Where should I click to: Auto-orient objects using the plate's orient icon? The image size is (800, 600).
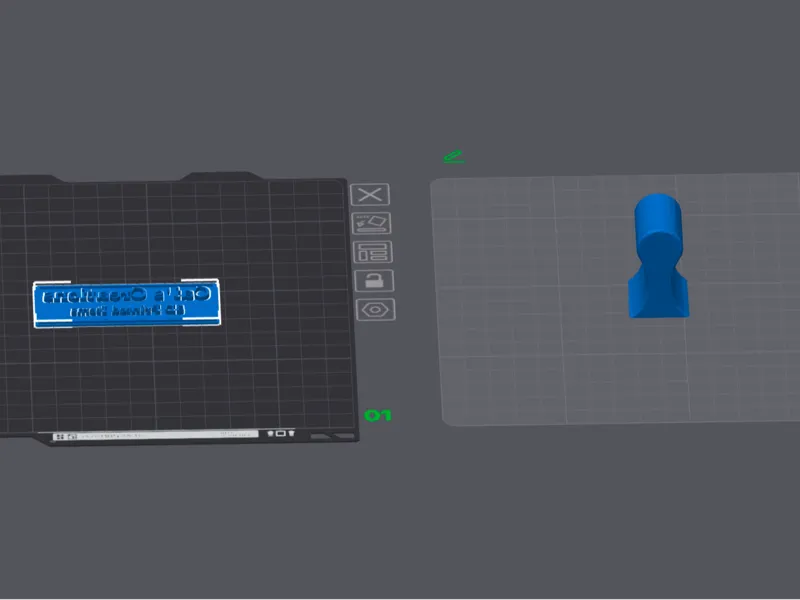pos(372,223)
